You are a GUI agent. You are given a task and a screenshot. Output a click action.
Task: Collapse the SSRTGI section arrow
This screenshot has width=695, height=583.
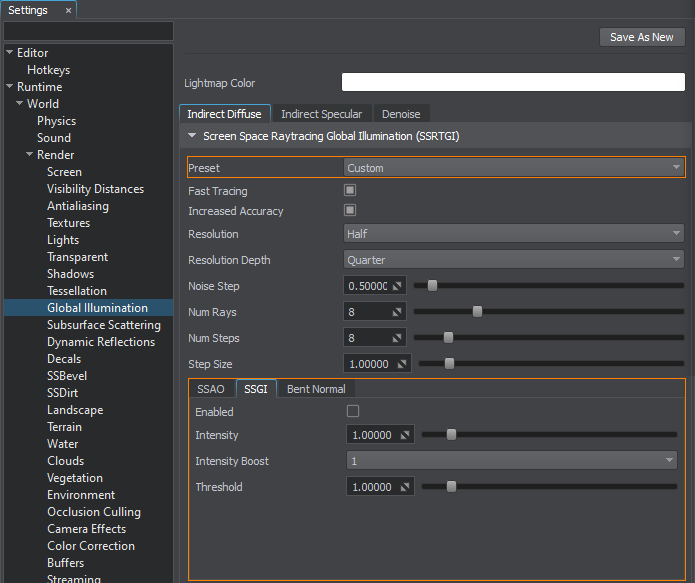192,135
